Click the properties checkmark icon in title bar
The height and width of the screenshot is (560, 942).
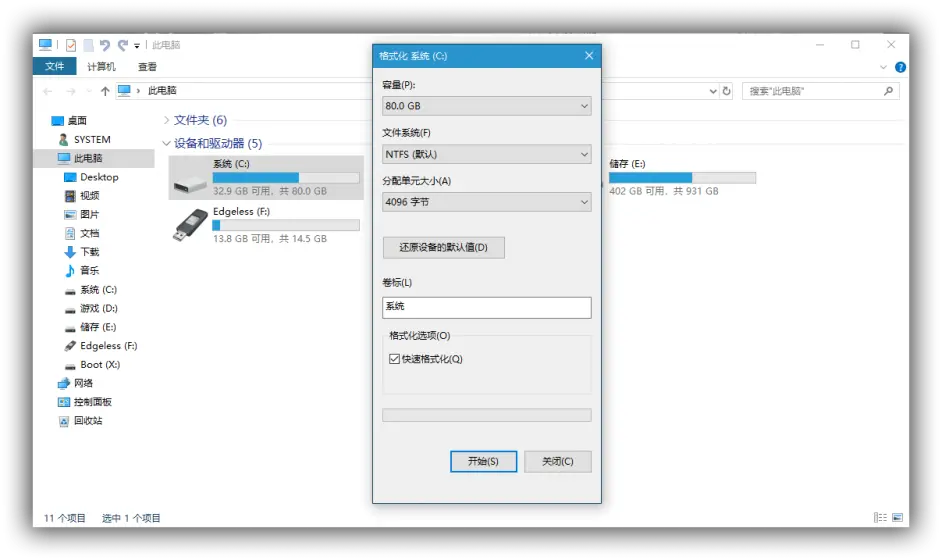point(71,45)
